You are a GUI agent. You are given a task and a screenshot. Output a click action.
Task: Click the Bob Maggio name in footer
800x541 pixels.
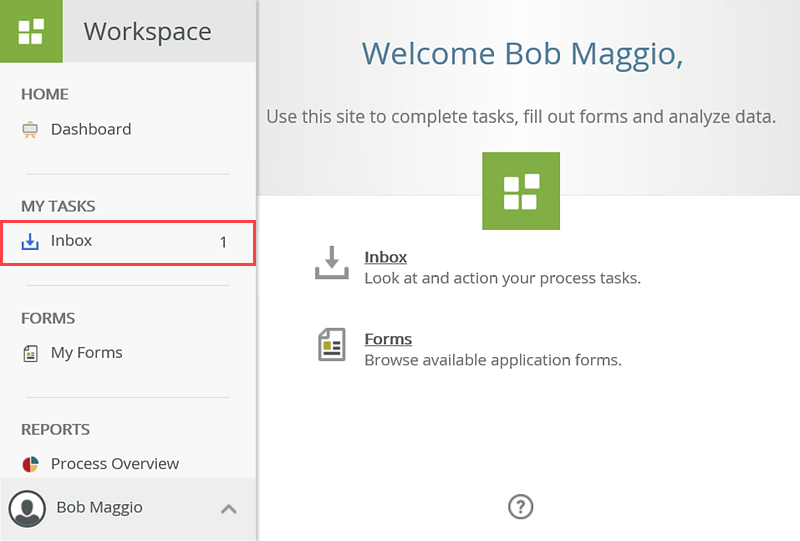click(x=99, y=508)
